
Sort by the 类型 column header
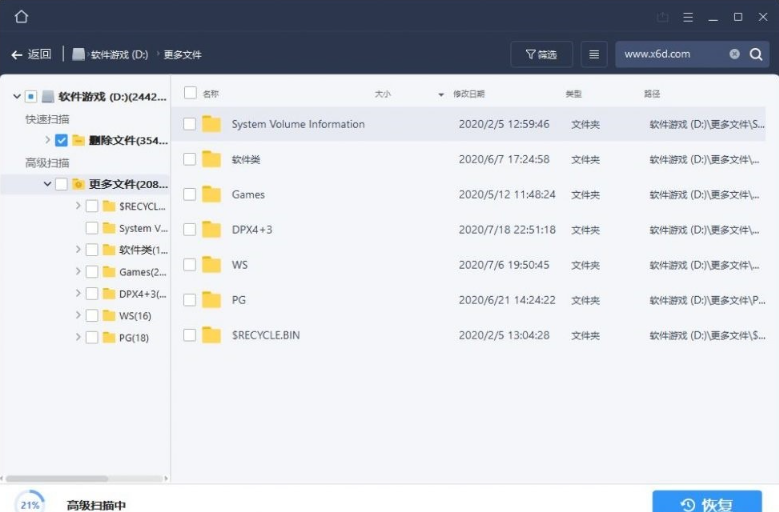click(573, 94)
